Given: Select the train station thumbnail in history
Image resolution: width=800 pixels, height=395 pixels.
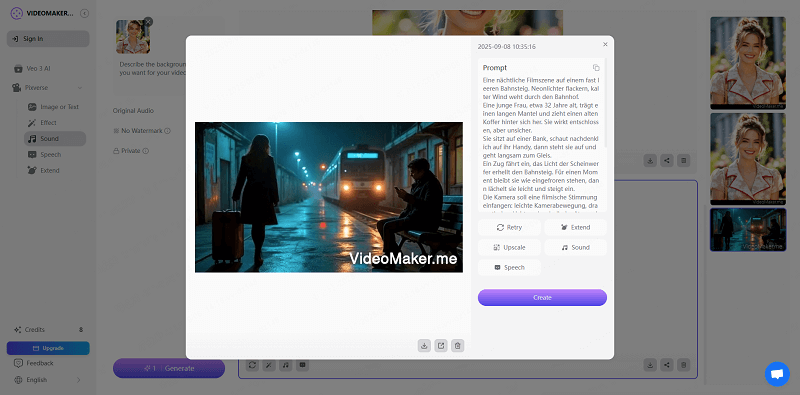Looking at the screenshot, I should coord(748,230).
